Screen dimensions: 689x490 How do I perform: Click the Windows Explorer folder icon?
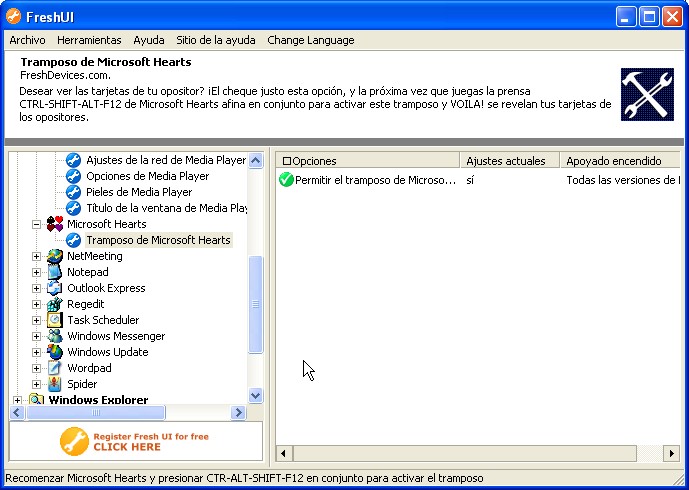point(36,399)
